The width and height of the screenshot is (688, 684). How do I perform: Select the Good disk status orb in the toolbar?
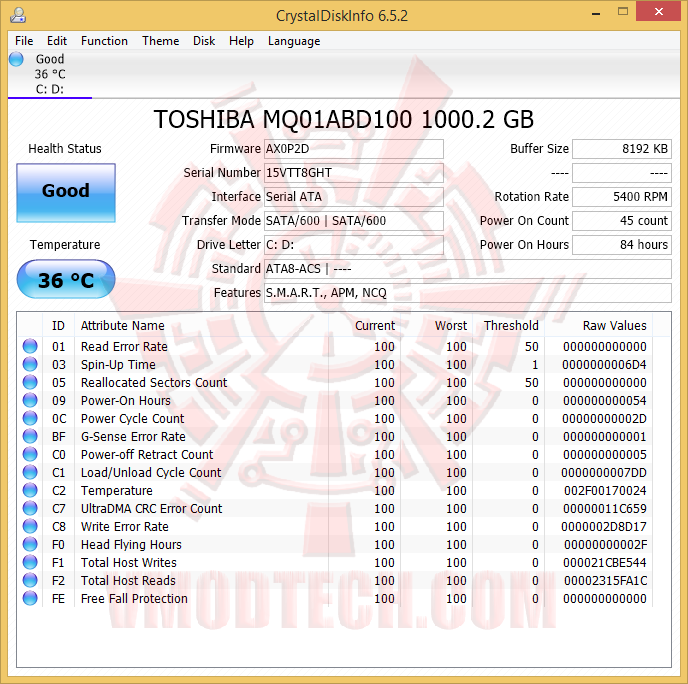tap(16, 59)
